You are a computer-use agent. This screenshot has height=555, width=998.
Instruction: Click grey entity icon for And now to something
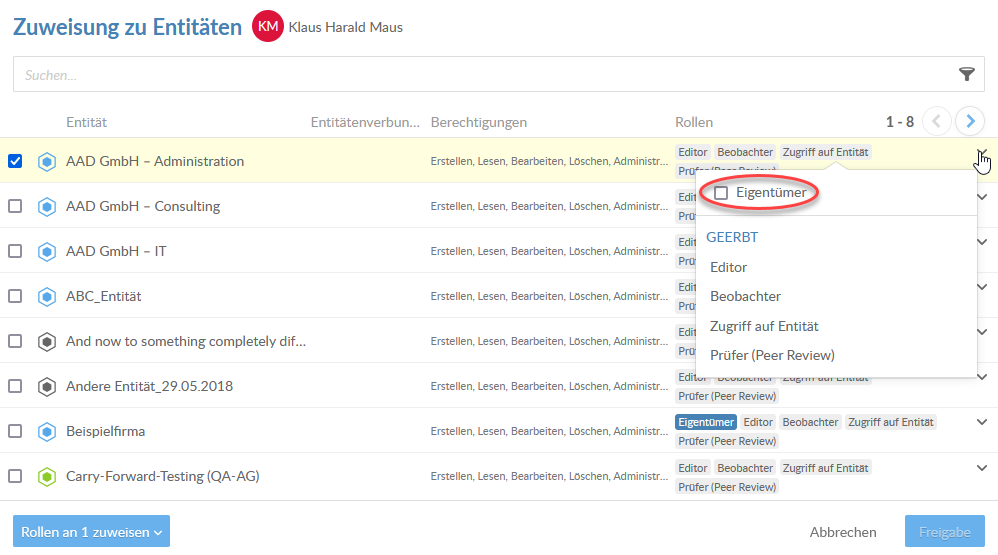point(46,342)
